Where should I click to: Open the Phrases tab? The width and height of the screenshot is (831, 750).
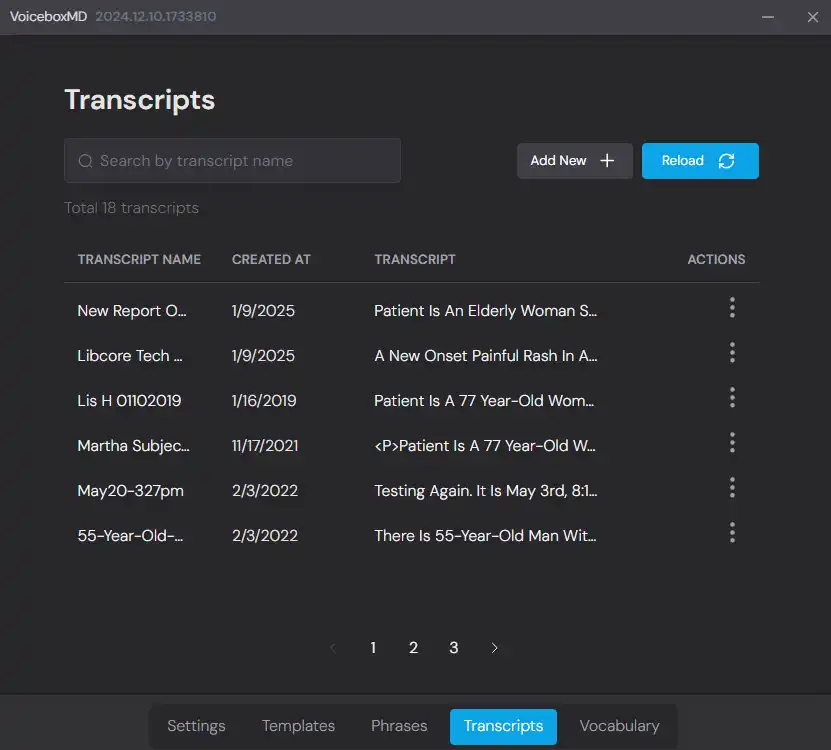tap(399, 726)
